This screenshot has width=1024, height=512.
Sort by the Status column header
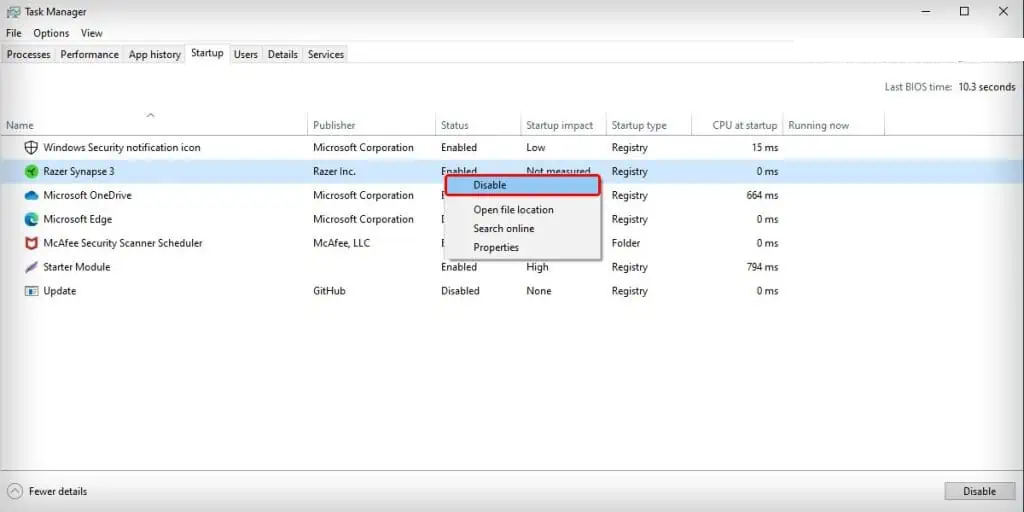(x=454, y=125)
